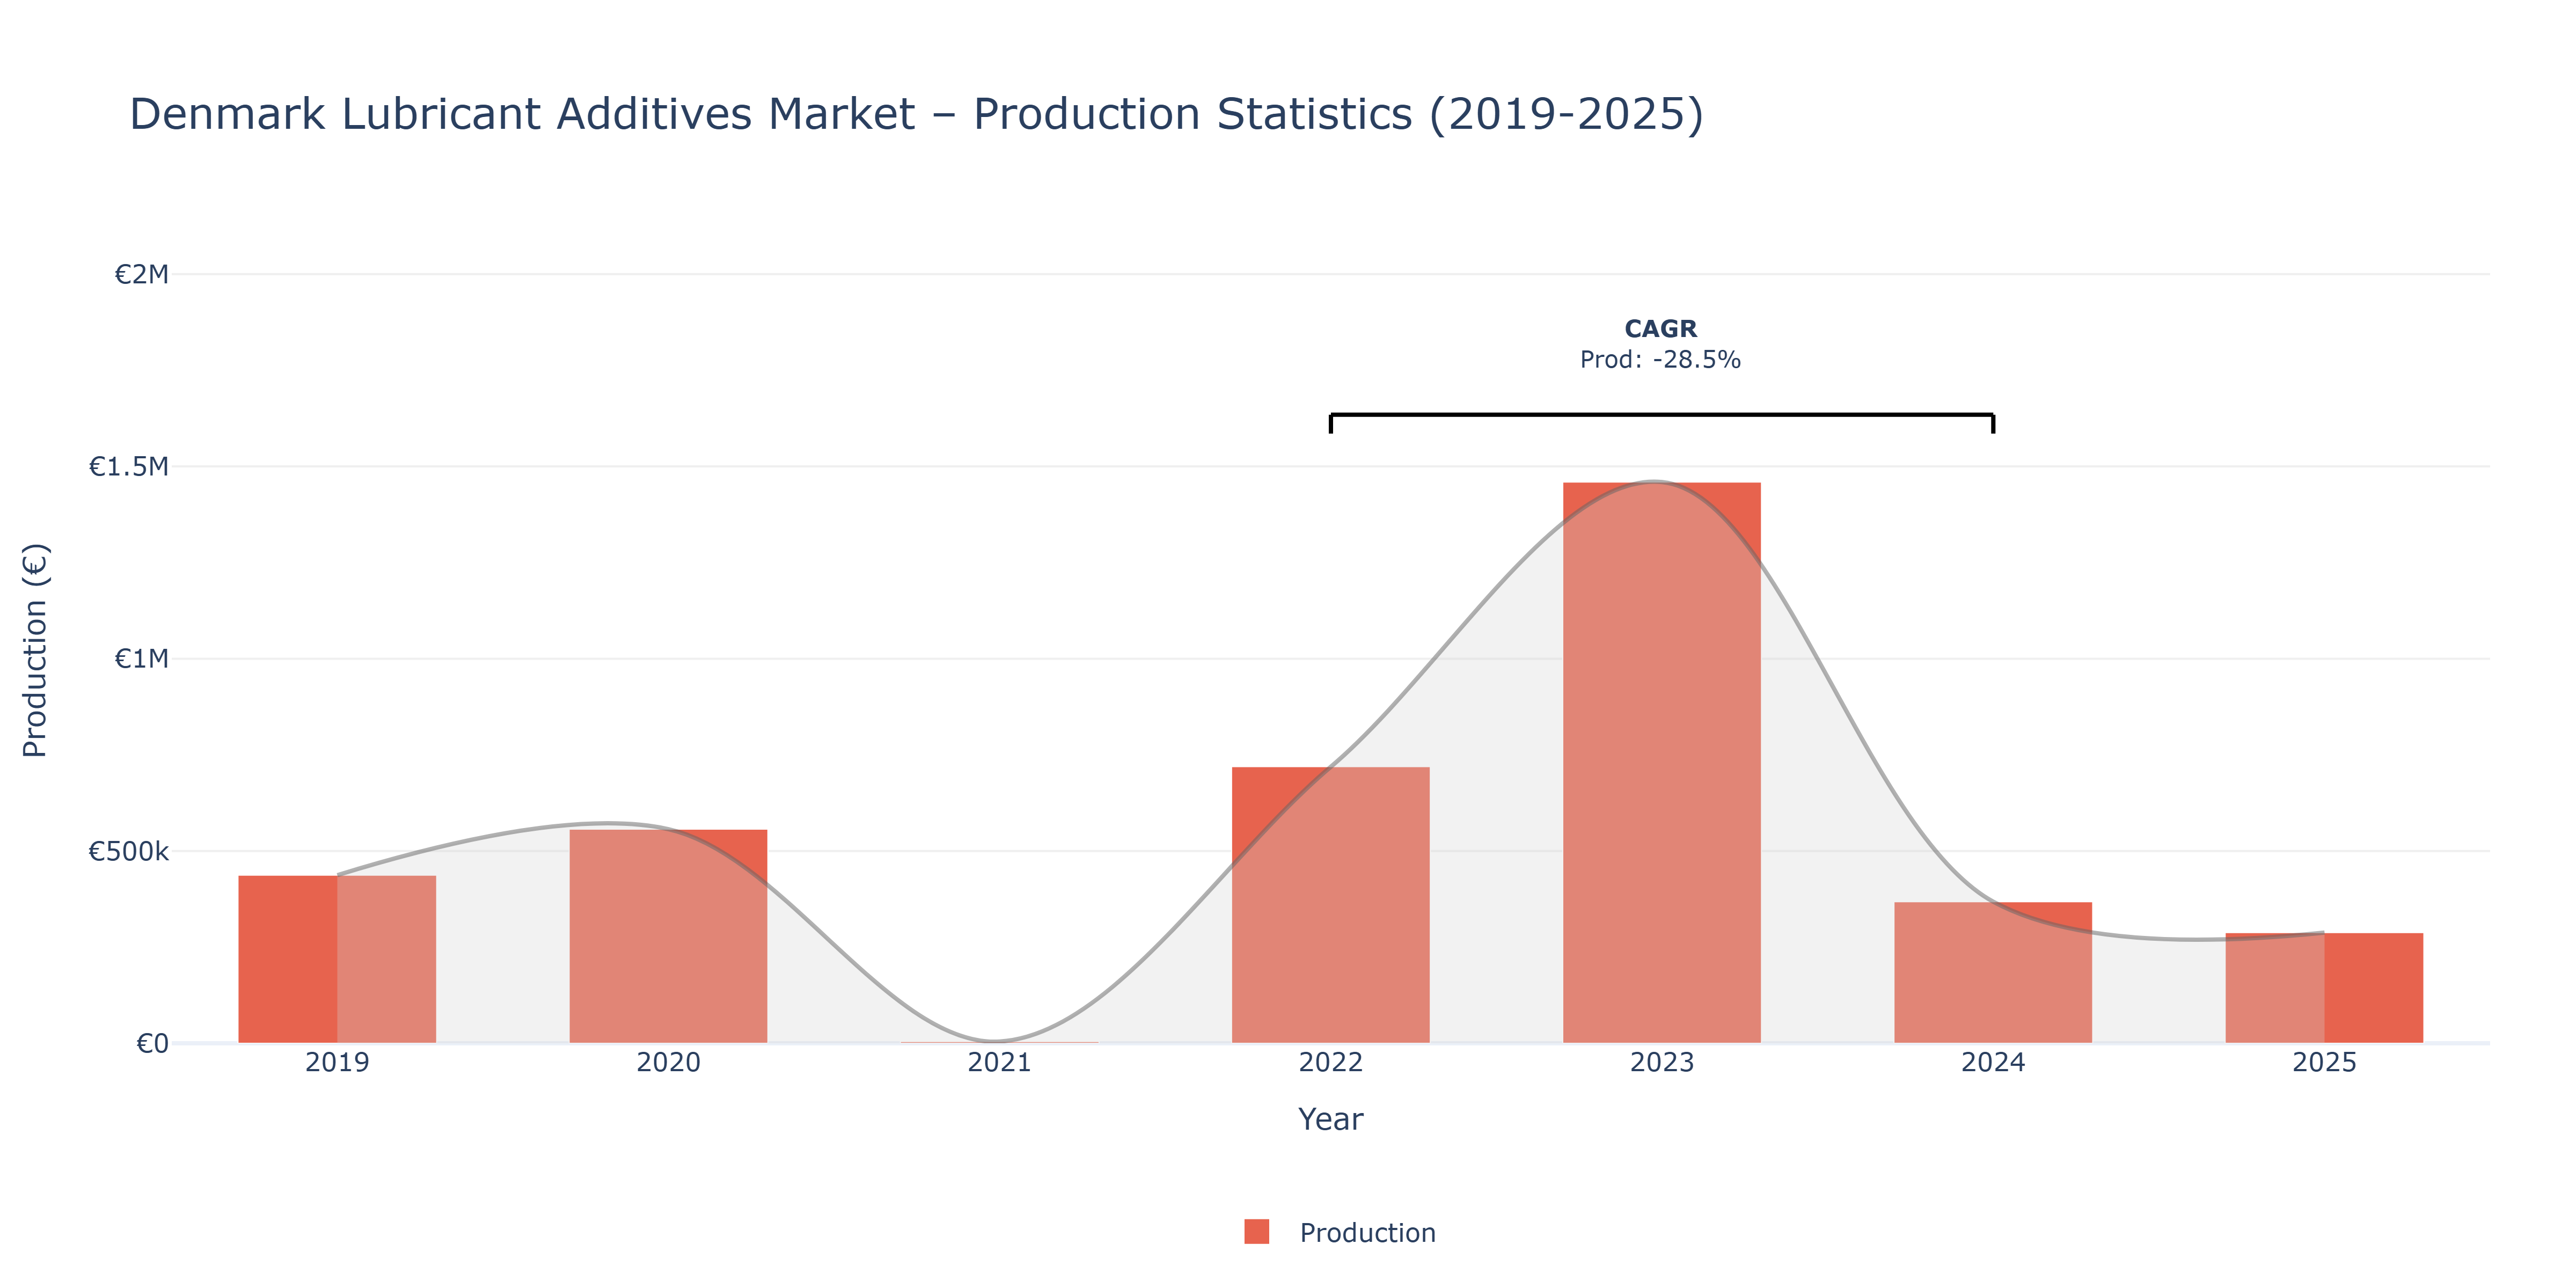Click the 'Production (€)' y-axis title

pyautogui.click(x=35, y=650)
